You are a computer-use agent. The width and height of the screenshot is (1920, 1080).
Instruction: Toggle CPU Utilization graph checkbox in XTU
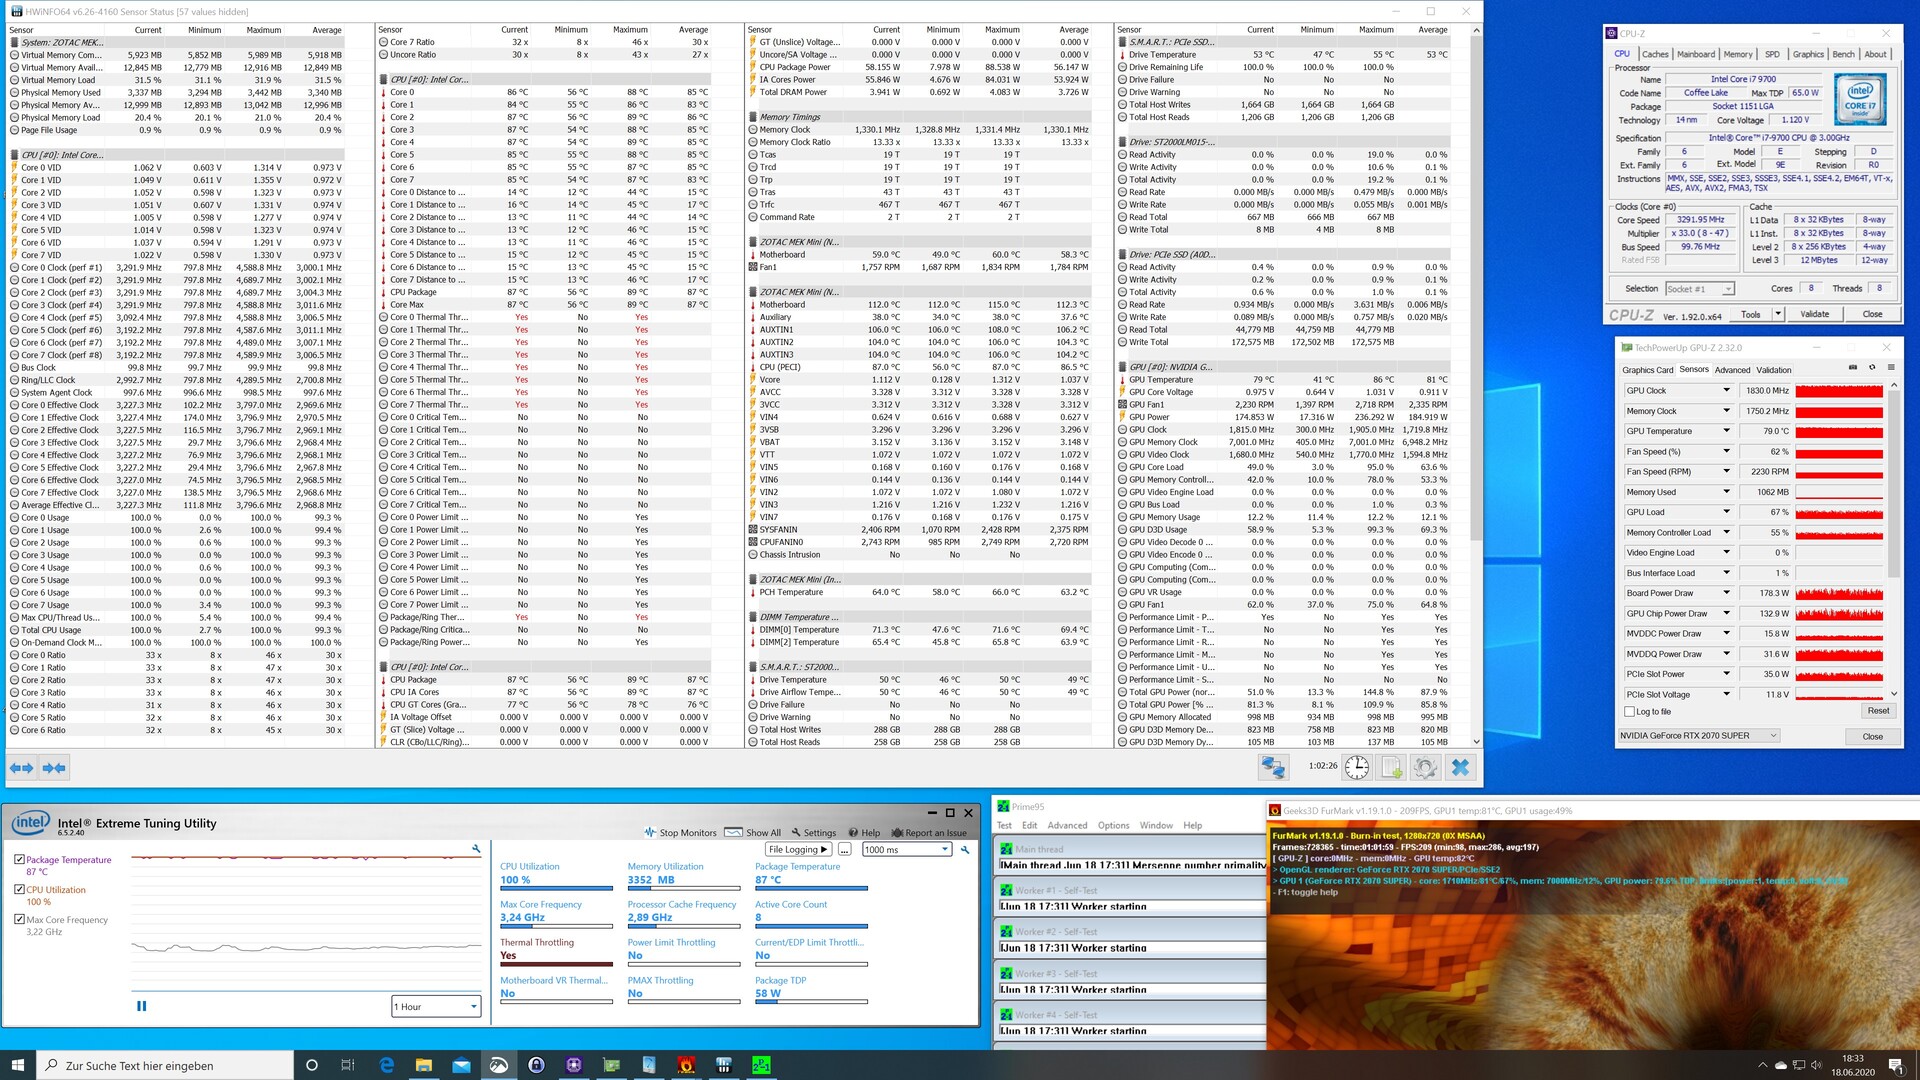coord(19,889)
